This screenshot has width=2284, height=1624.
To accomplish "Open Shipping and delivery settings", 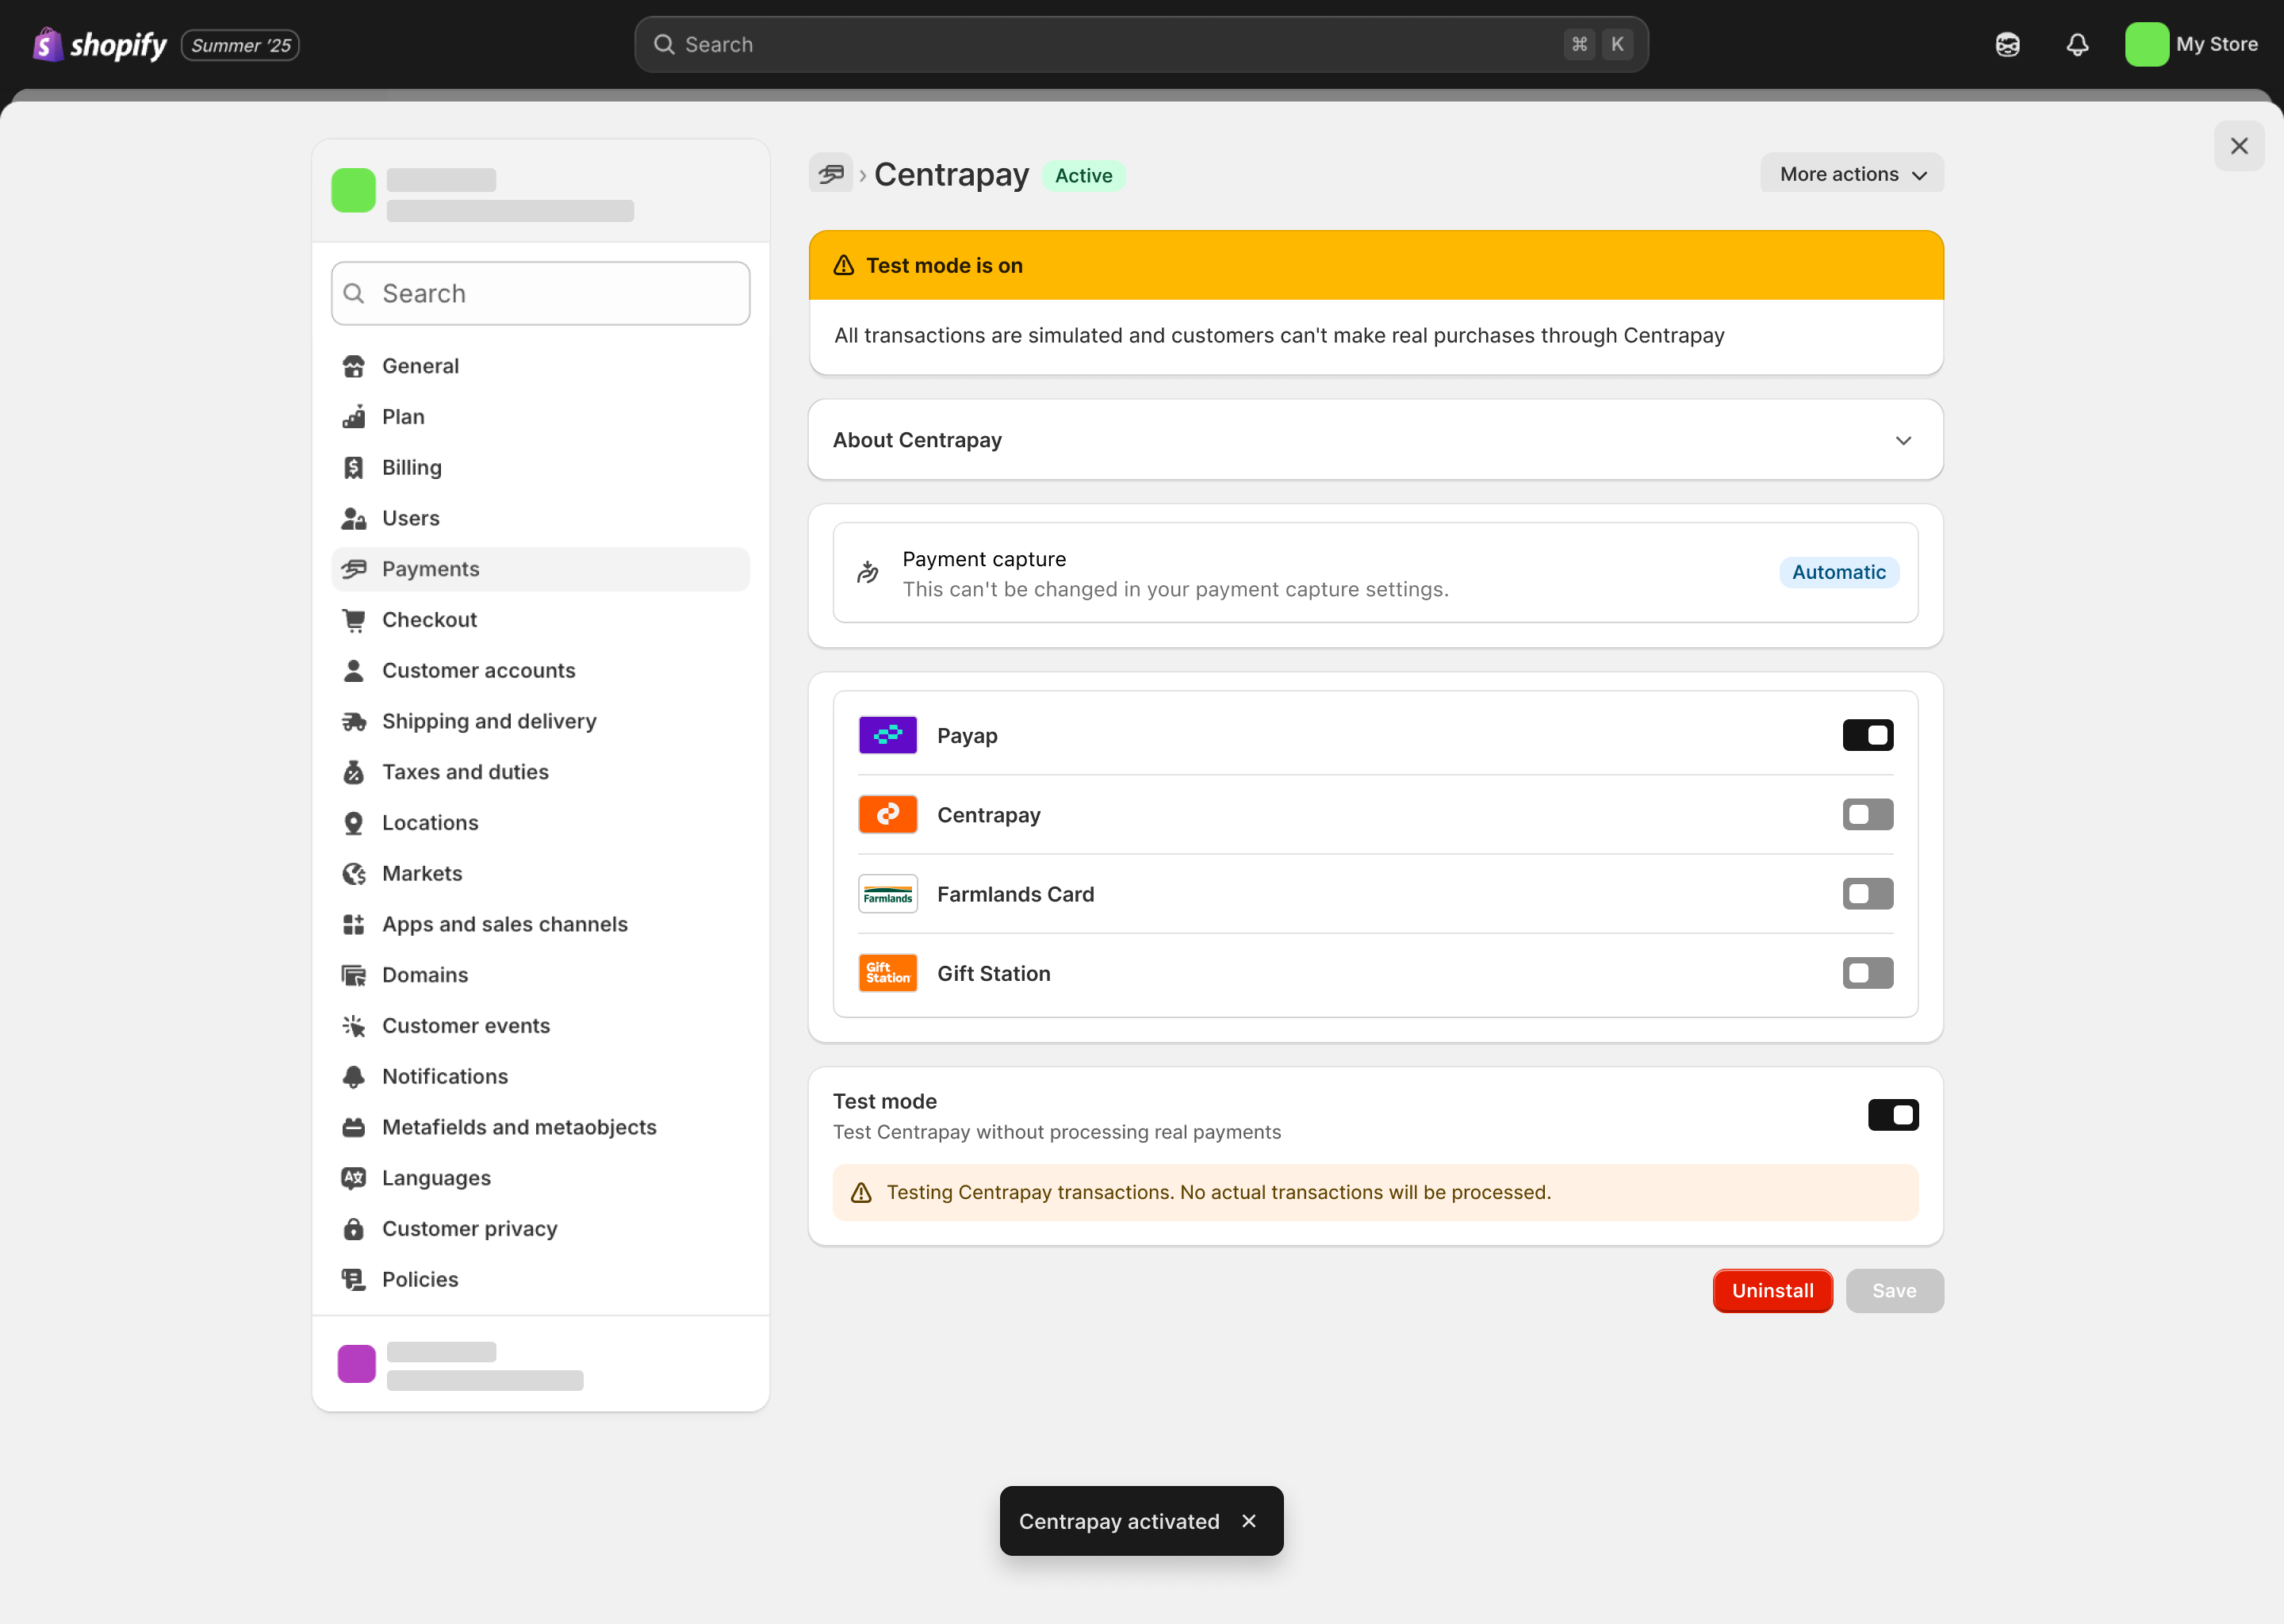I will pos(488,721).
